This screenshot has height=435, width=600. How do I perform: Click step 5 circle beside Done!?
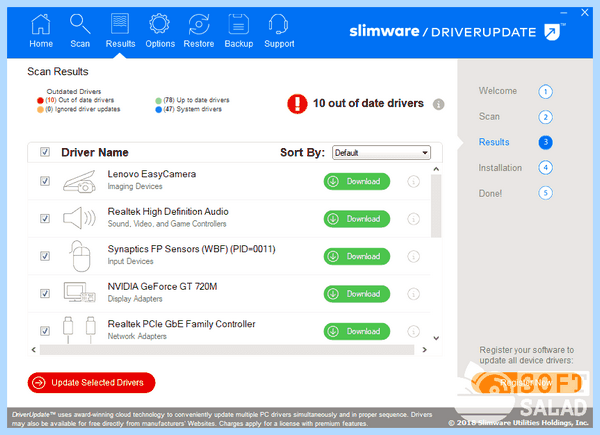545,193
